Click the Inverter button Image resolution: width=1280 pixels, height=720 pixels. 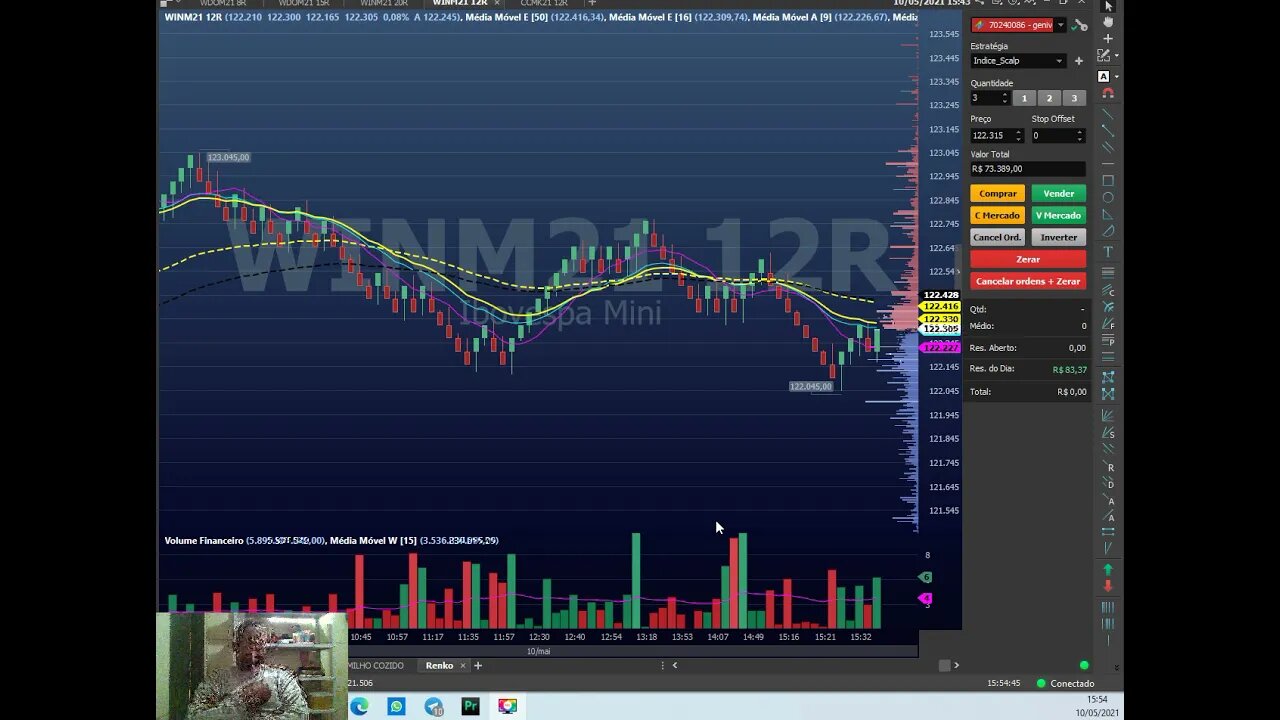click(1058, 237)
